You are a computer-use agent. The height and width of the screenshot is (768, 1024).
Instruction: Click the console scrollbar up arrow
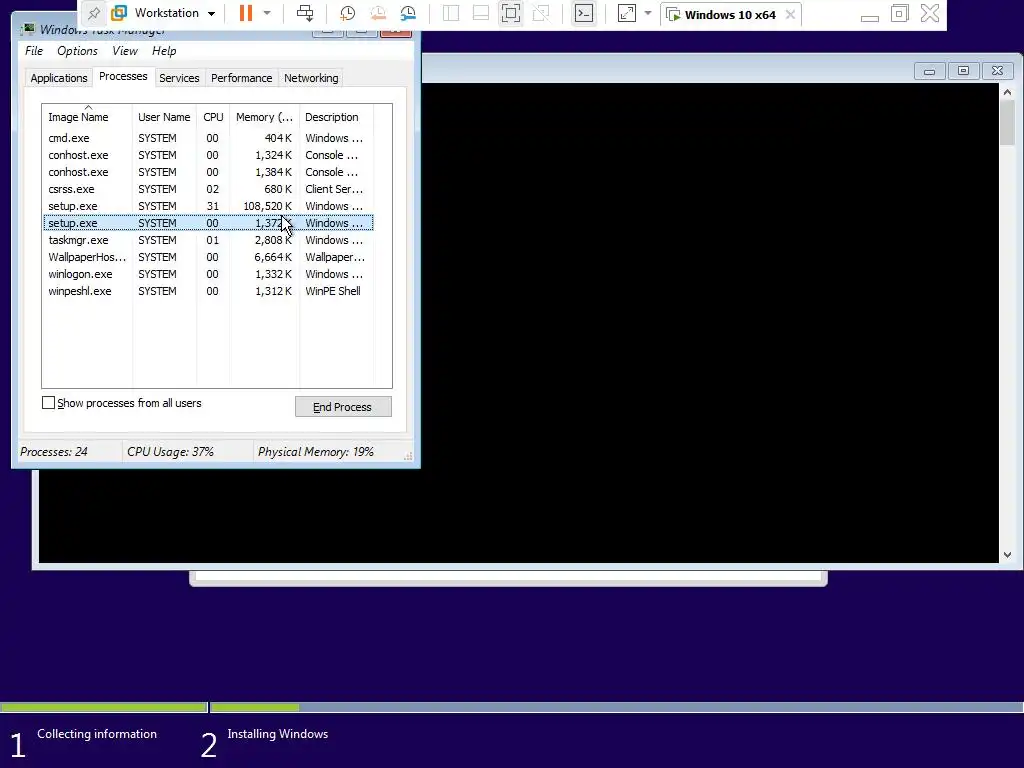click(1007, 93)
